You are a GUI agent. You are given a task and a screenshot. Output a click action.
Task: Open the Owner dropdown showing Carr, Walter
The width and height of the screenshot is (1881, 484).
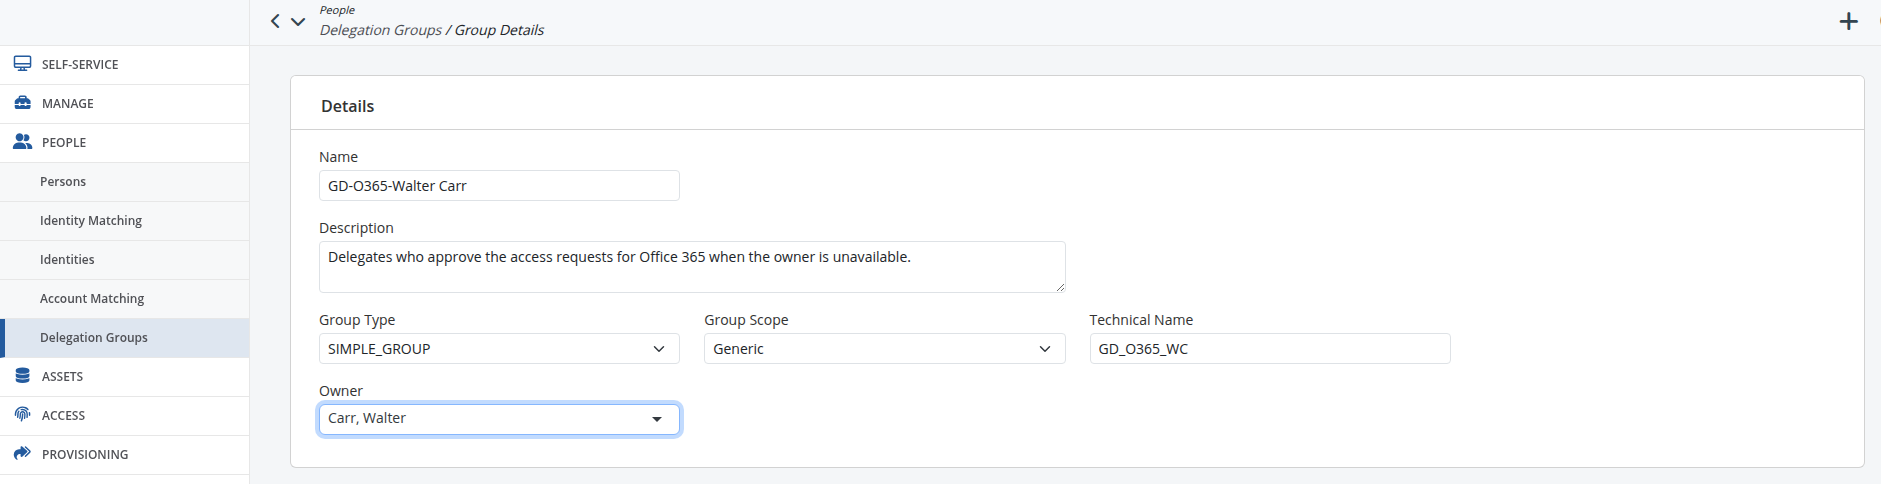tap(499, 419)
